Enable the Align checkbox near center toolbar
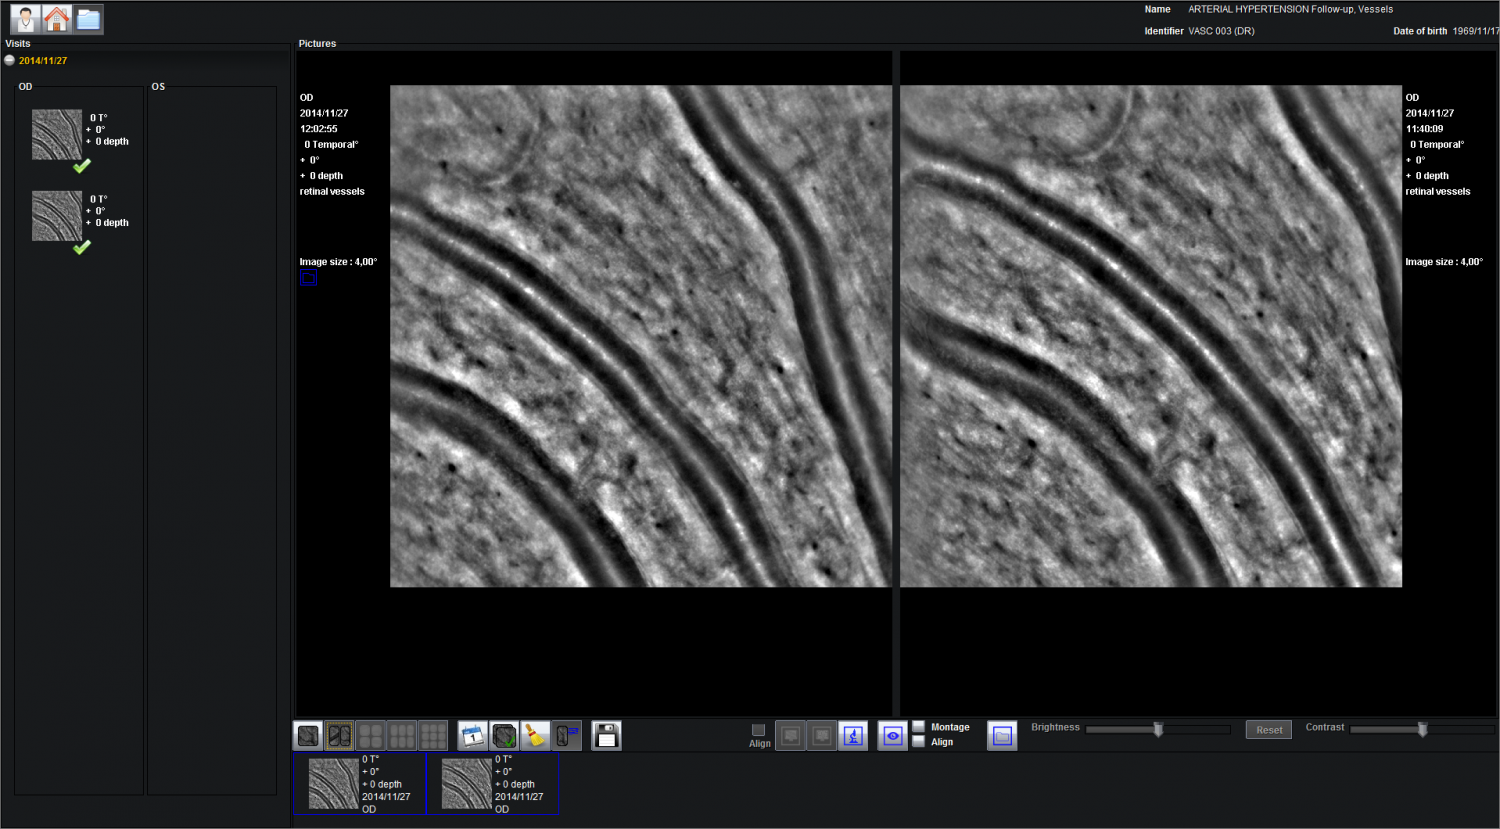The height and width of the screenshot is (829, 1500). 758,730
